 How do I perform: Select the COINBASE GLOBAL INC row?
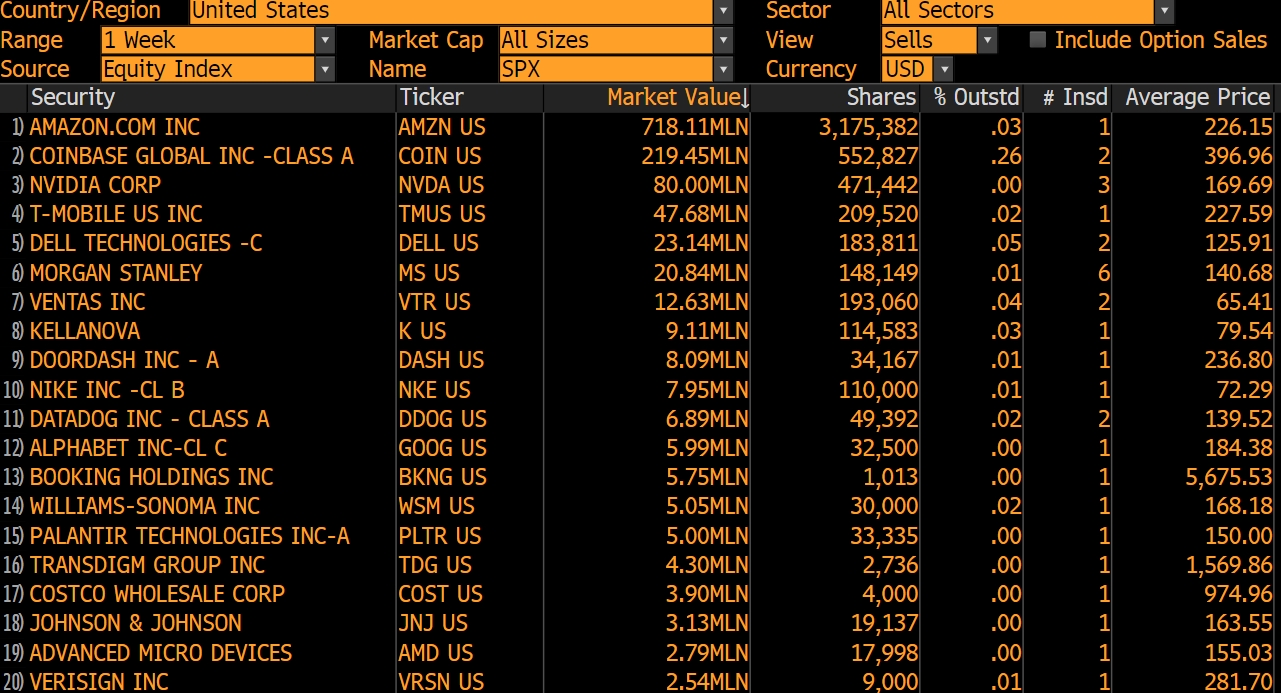pos(640,156)
